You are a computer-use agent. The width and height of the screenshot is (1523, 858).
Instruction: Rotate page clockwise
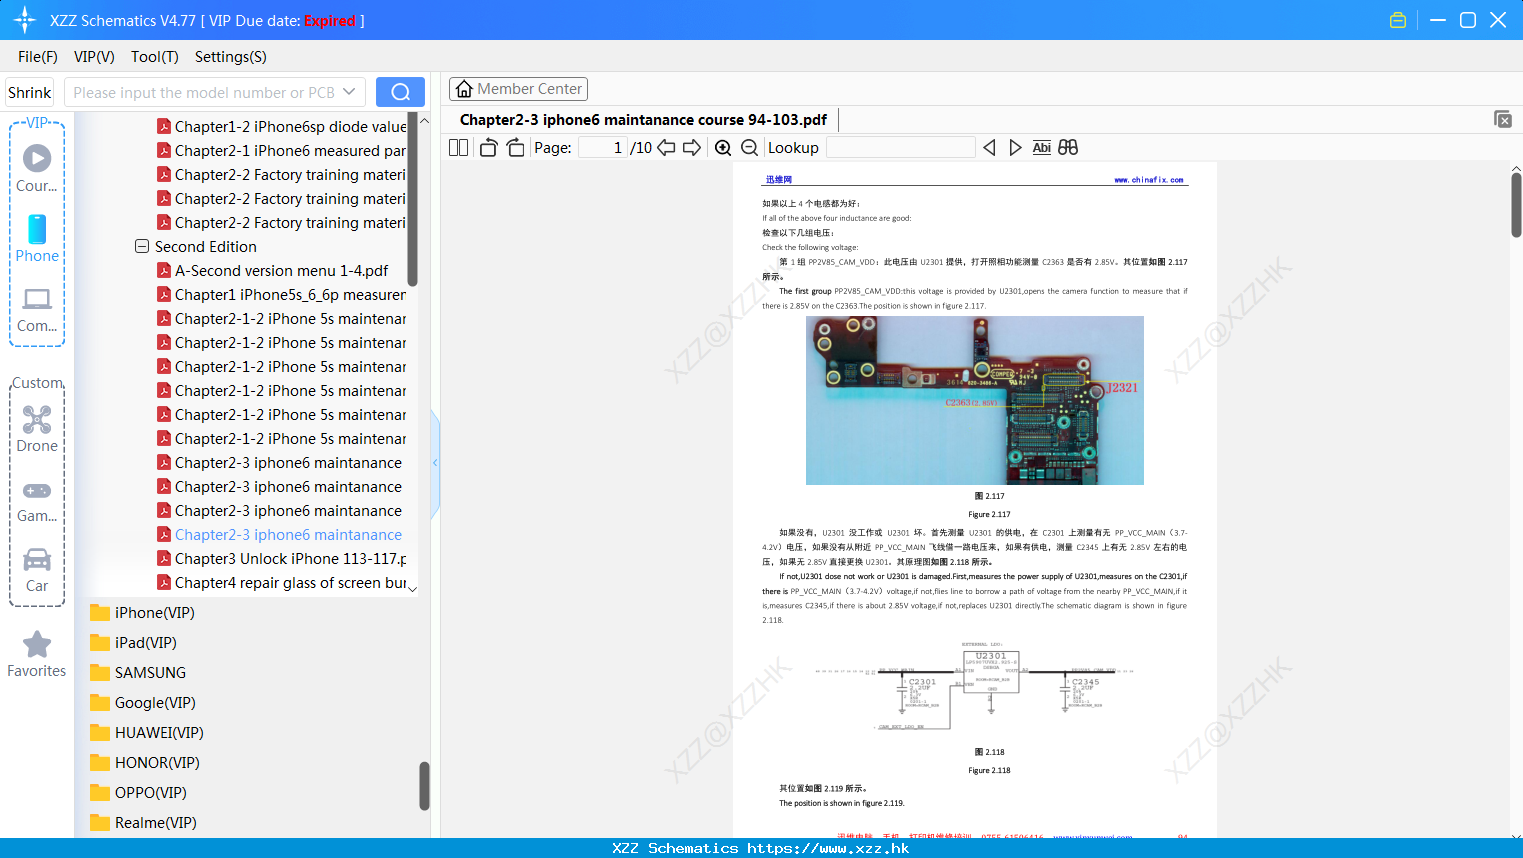point(515,148)
